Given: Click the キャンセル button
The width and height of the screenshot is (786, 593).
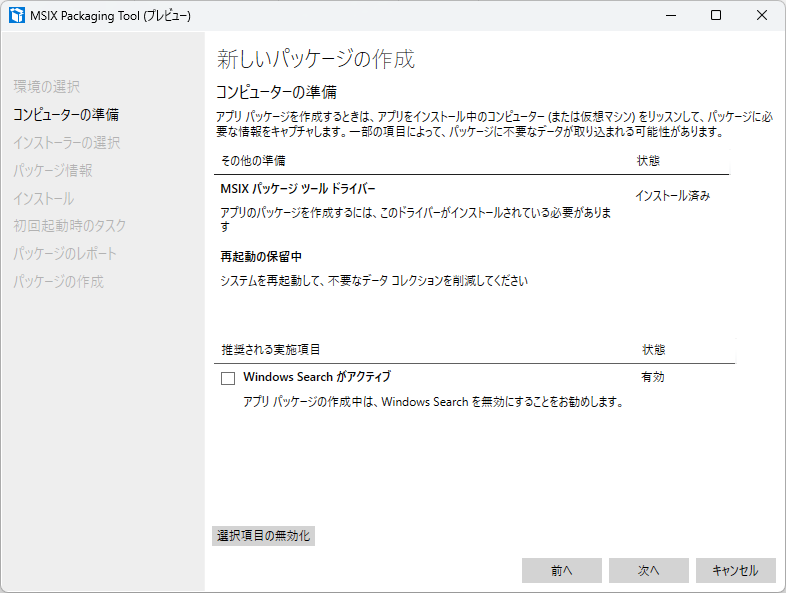Looking at the screenshot, I should point(735,570).
